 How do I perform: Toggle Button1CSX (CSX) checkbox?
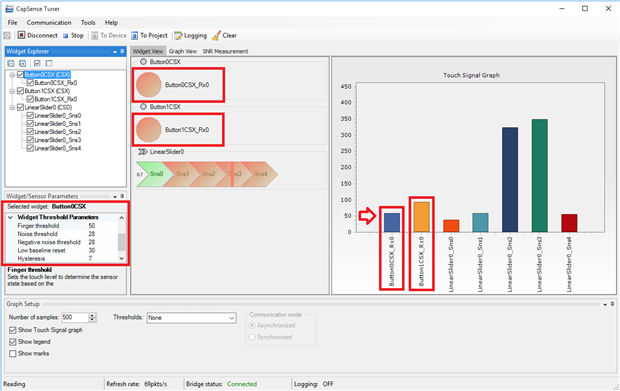21,91
